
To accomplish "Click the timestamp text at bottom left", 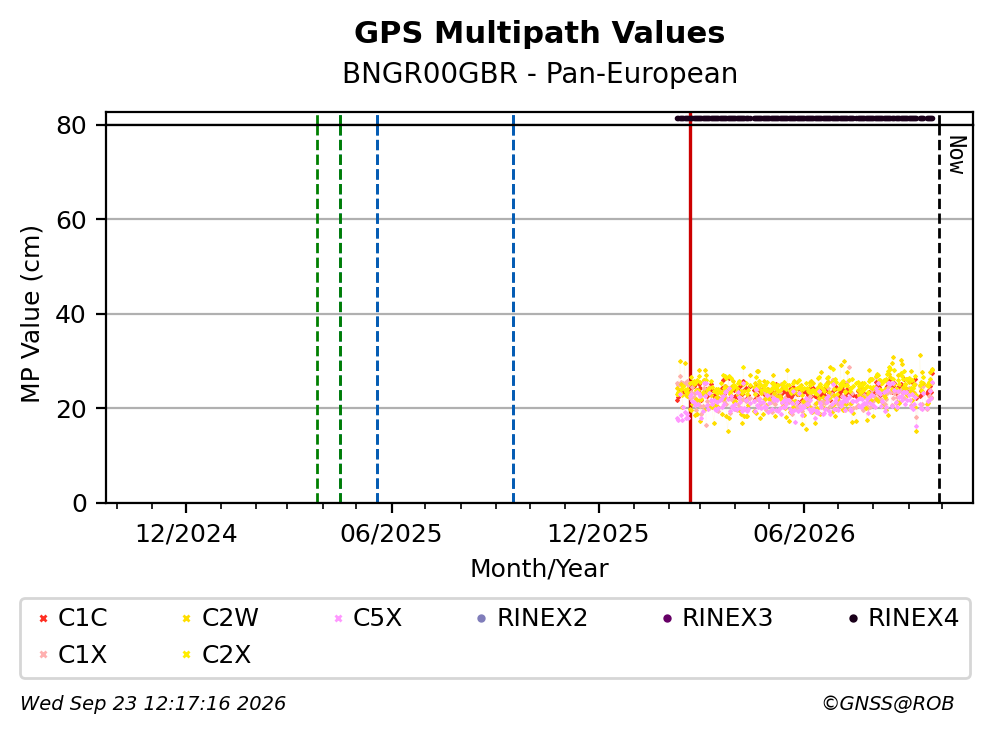I will point(153,704).
